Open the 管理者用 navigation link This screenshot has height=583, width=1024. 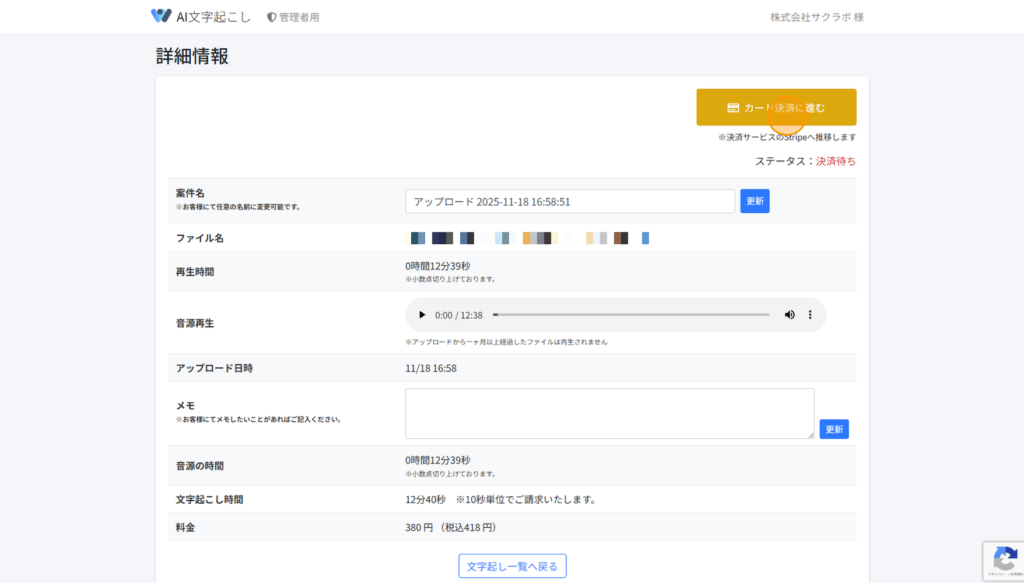[299, 17]
